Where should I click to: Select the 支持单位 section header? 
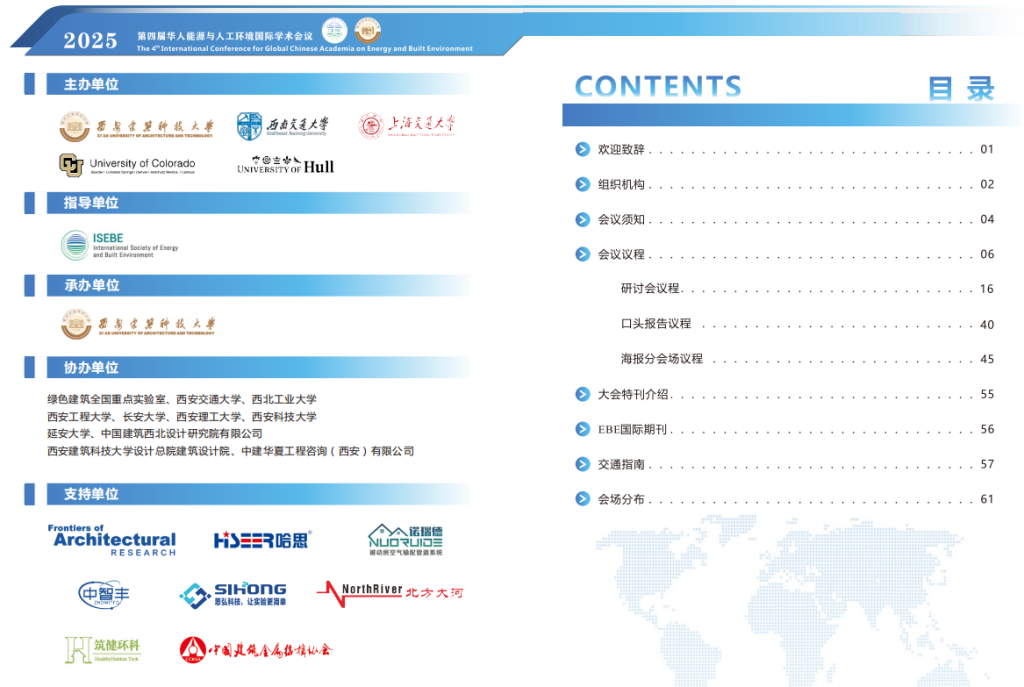pos(91,494)
